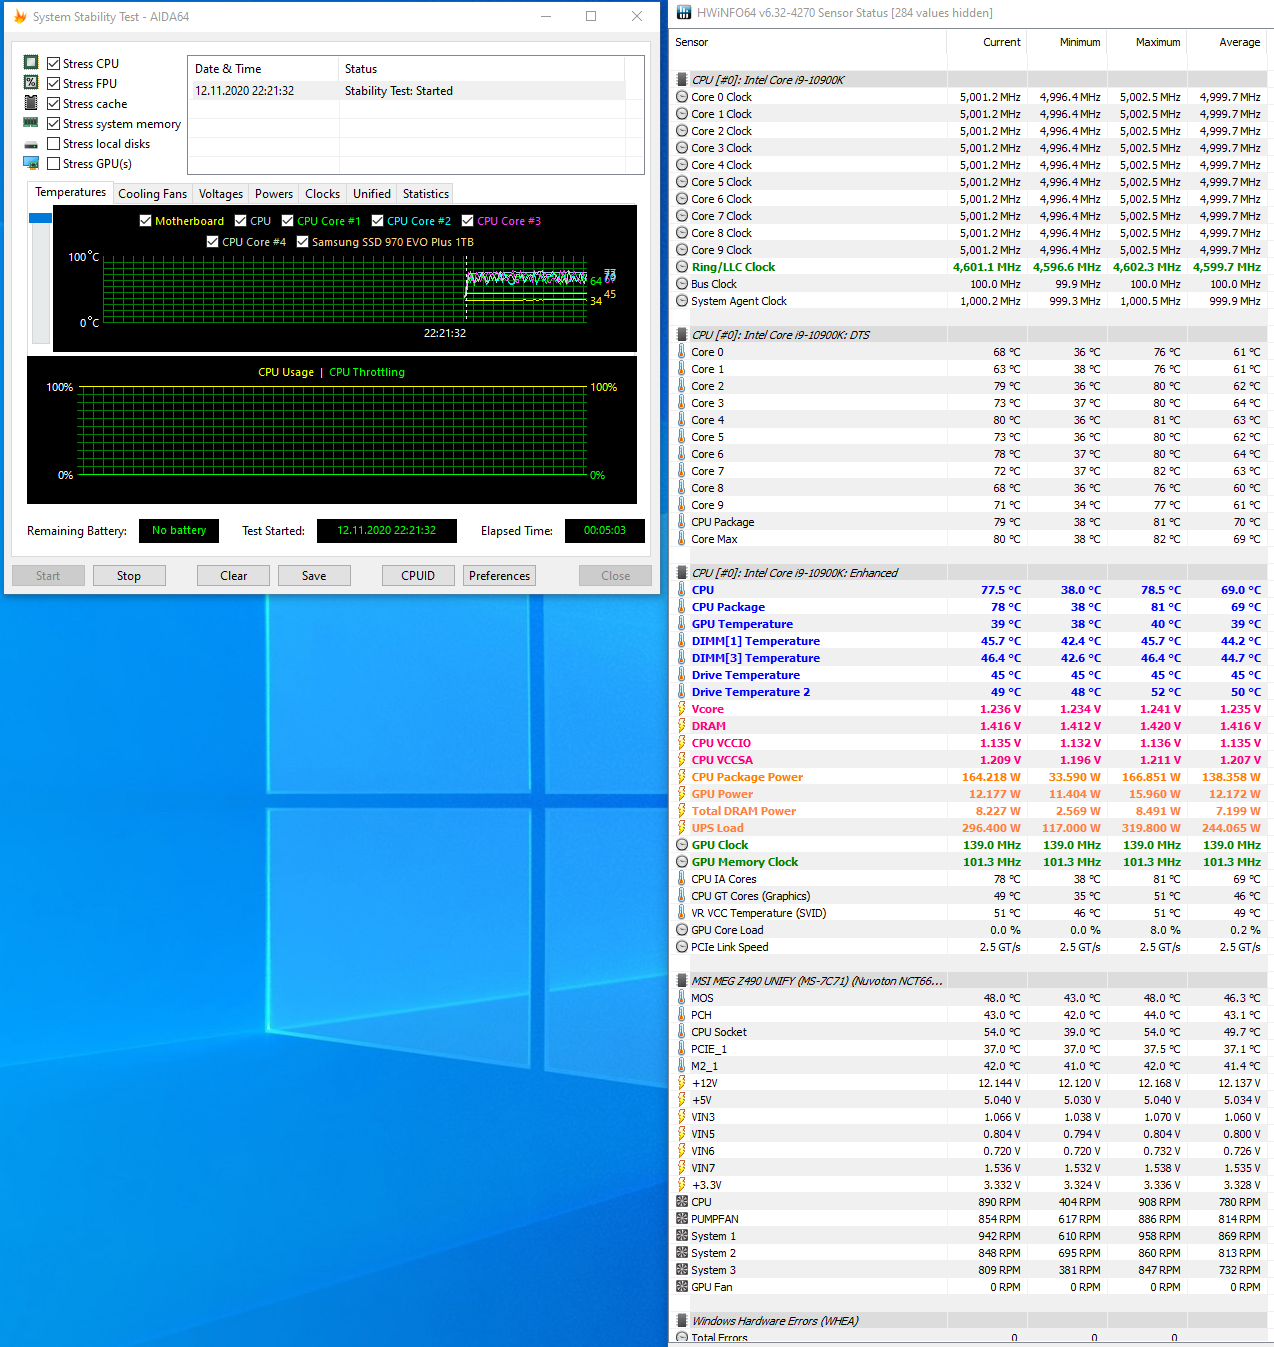This screenshot has height=1347, width=1274.
Task: Click the thermometer icon of CPU Package DTS row
Action: (682, 522)
